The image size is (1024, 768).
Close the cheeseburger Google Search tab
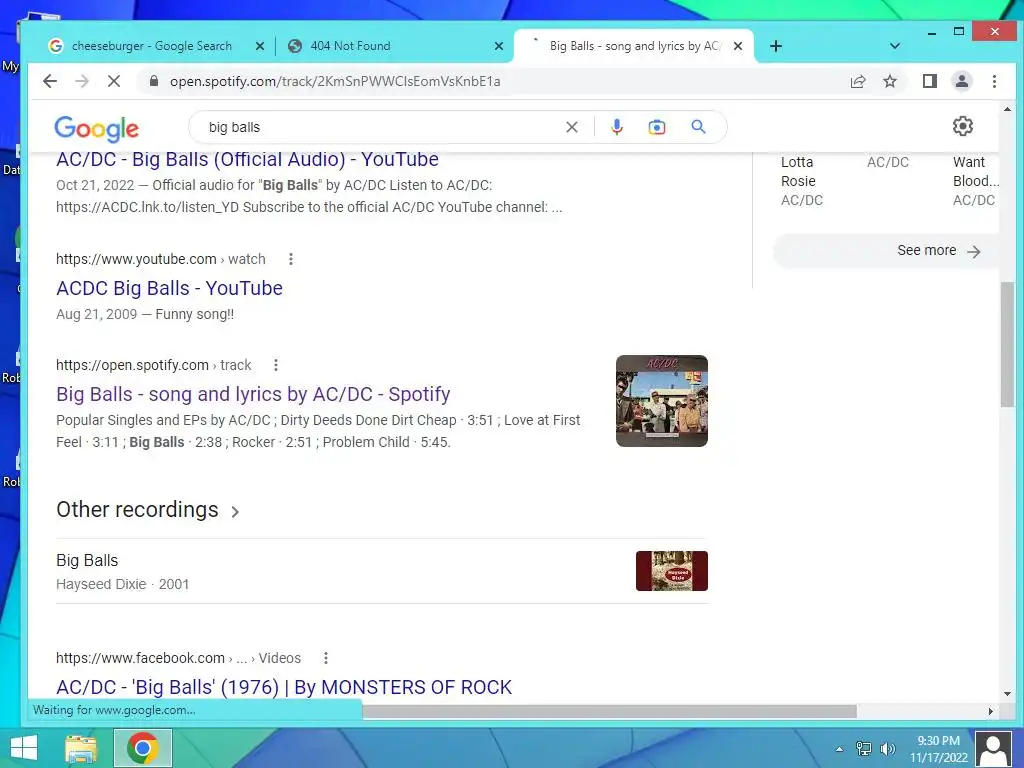[259, 46]
